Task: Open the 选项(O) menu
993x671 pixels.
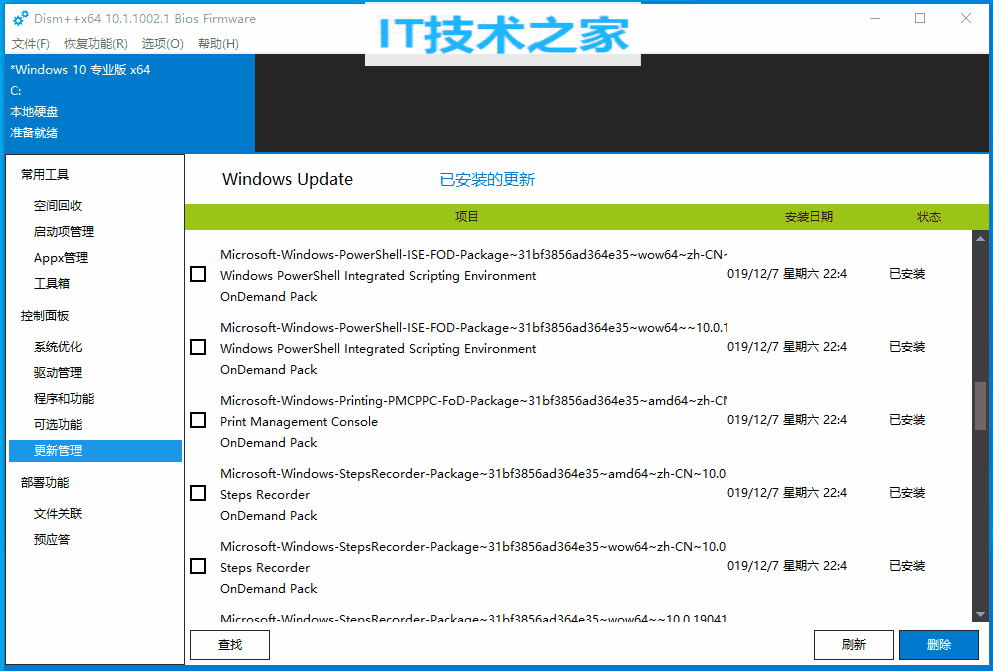Action: 162,44
